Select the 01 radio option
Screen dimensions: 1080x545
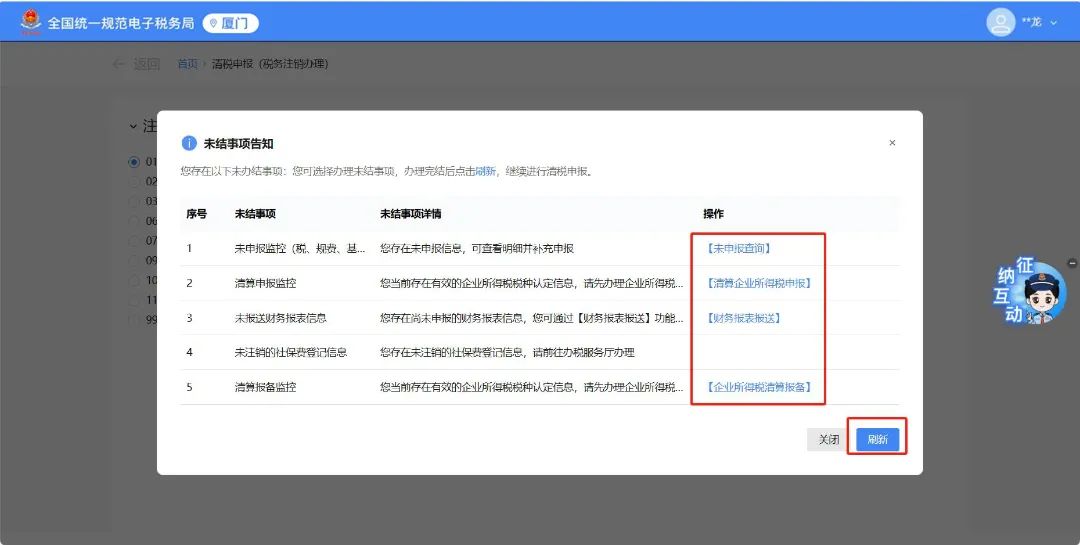click(x=134, y=162)
